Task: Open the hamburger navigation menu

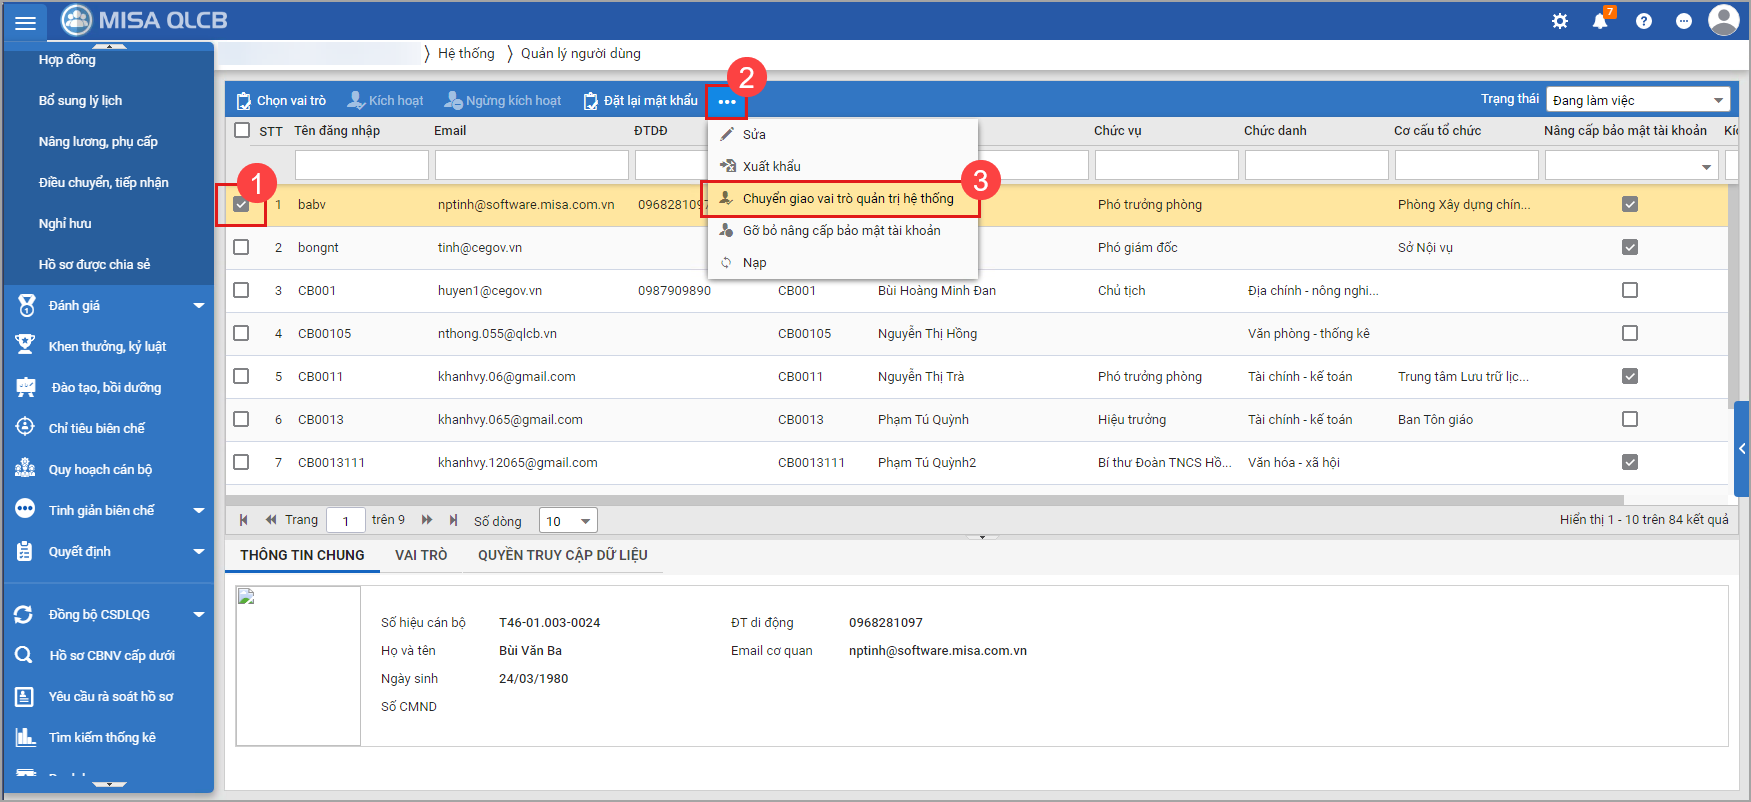Action: [x=25, y=22]
